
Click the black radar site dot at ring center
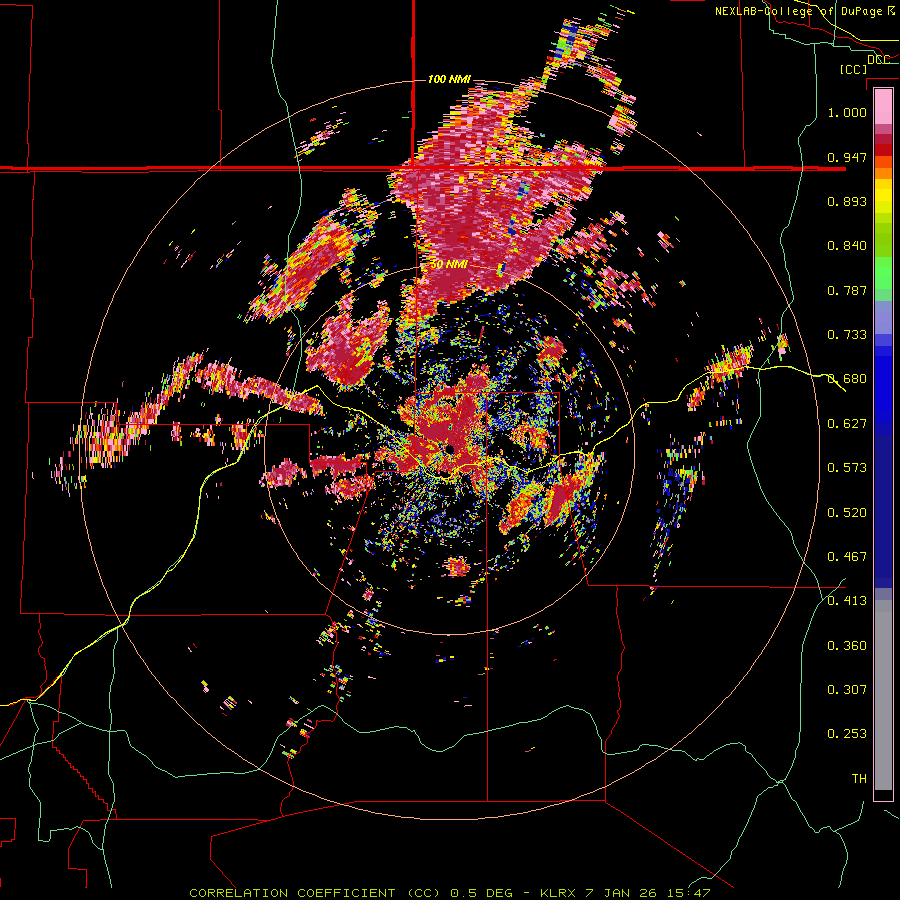(450, 448)
